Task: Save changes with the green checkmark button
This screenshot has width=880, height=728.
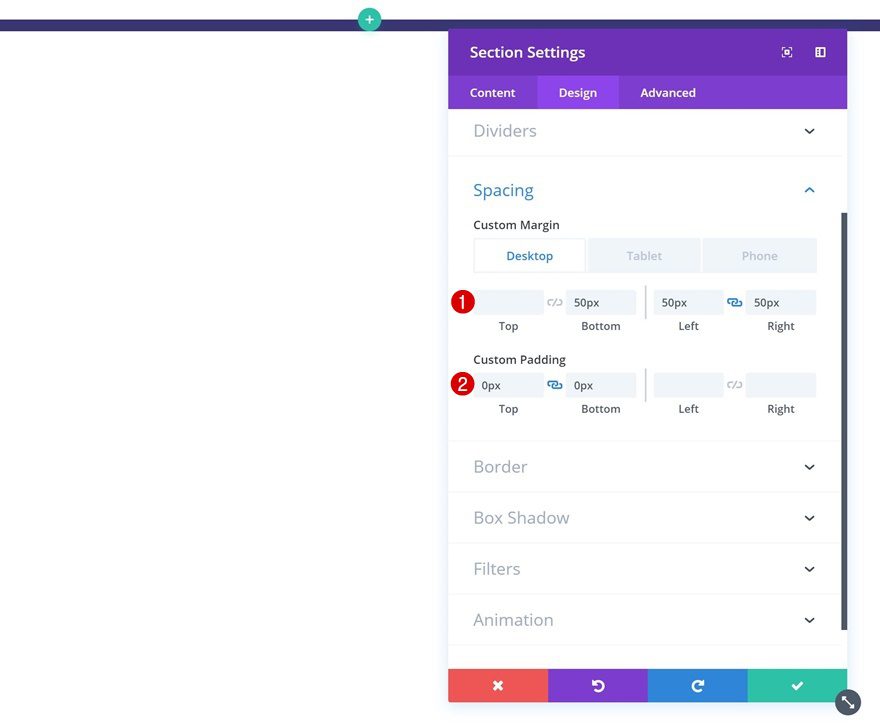Action: click(796, 685)
